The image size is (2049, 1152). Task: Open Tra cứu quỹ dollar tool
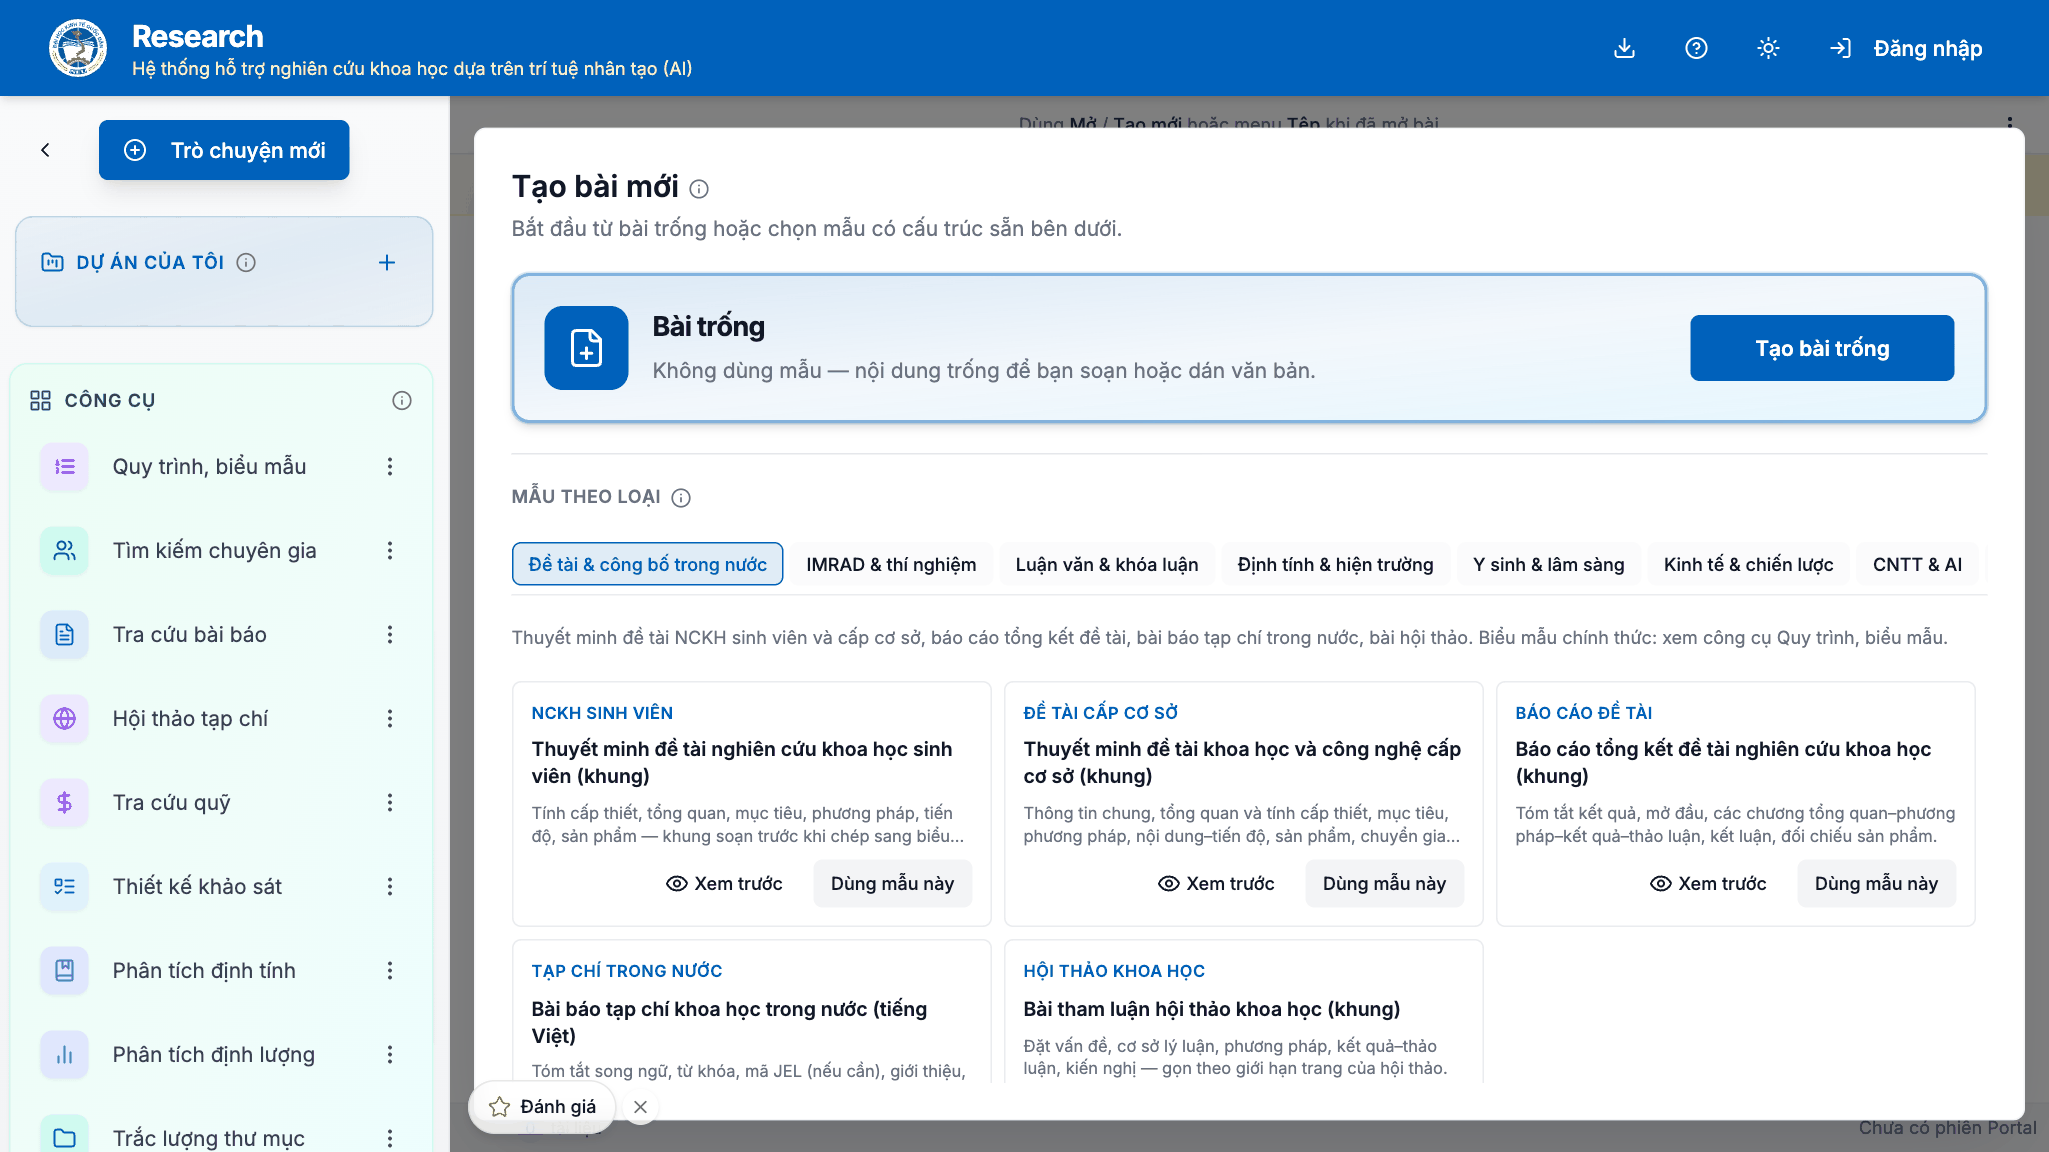pyautogui.click(x=171, y=802)
